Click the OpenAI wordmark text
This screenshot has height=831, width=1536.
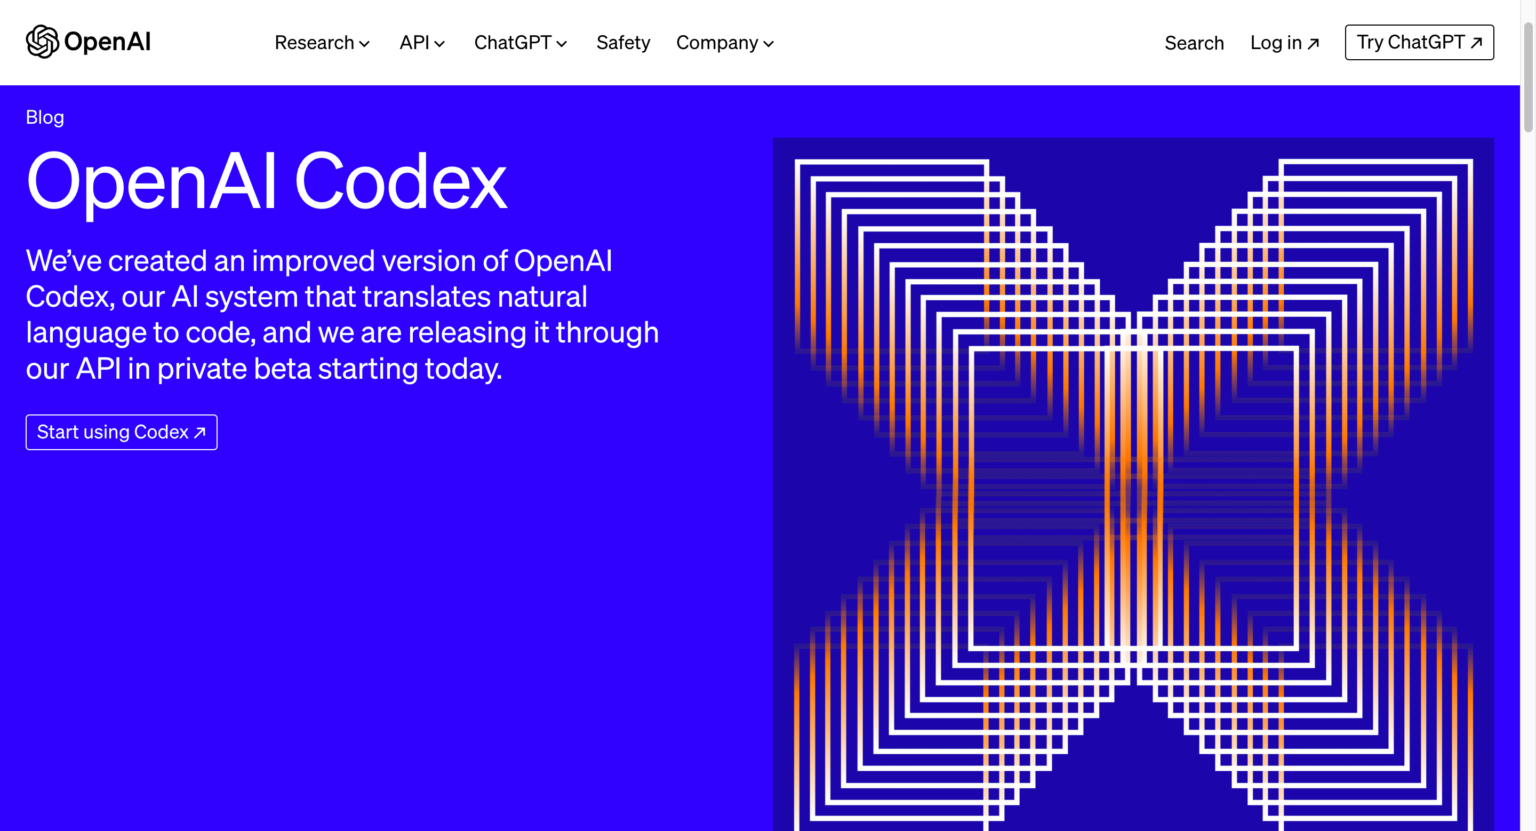107,42
